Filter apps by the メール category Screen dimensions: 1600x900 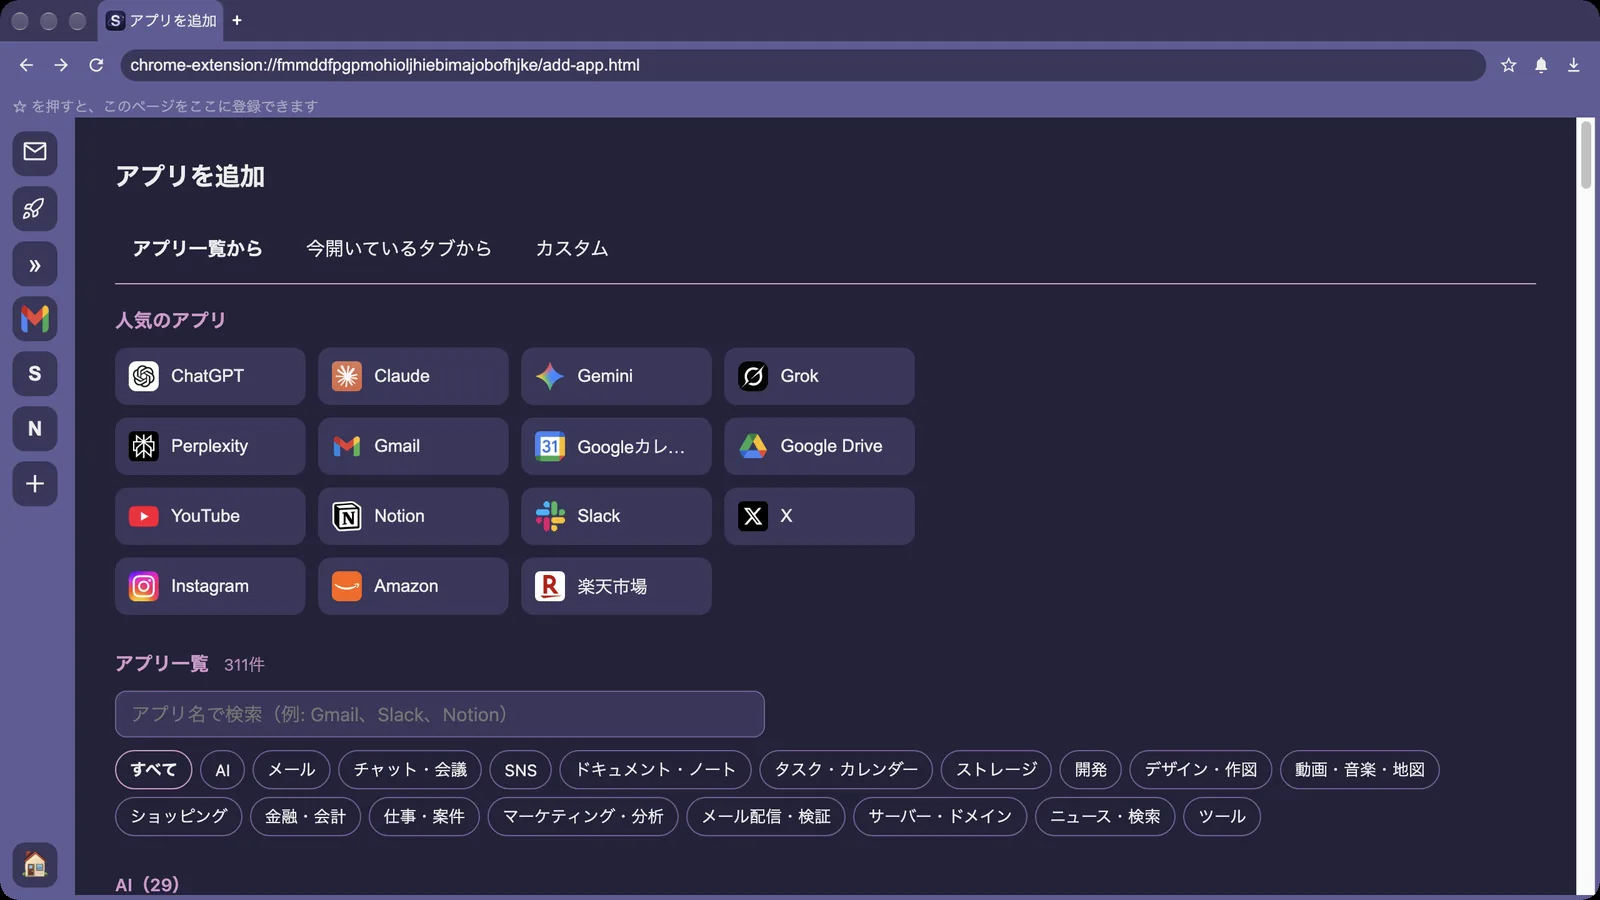point(292,769)
